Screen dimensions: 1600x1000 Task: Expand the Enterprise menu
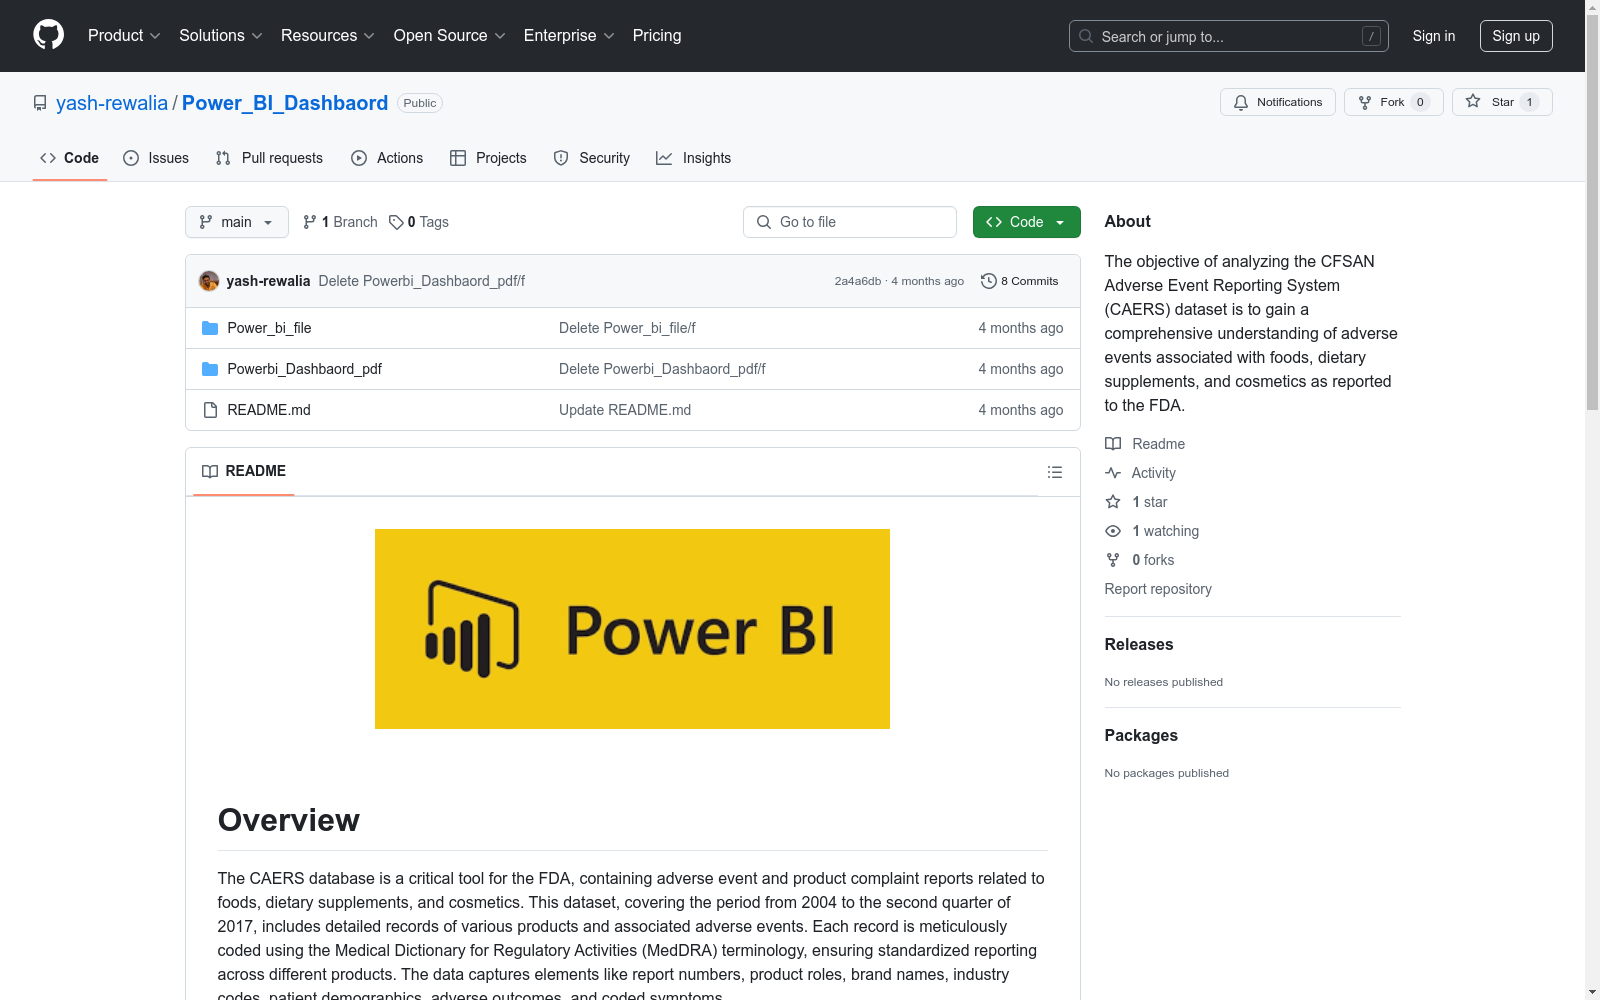(x=569, y=36)
